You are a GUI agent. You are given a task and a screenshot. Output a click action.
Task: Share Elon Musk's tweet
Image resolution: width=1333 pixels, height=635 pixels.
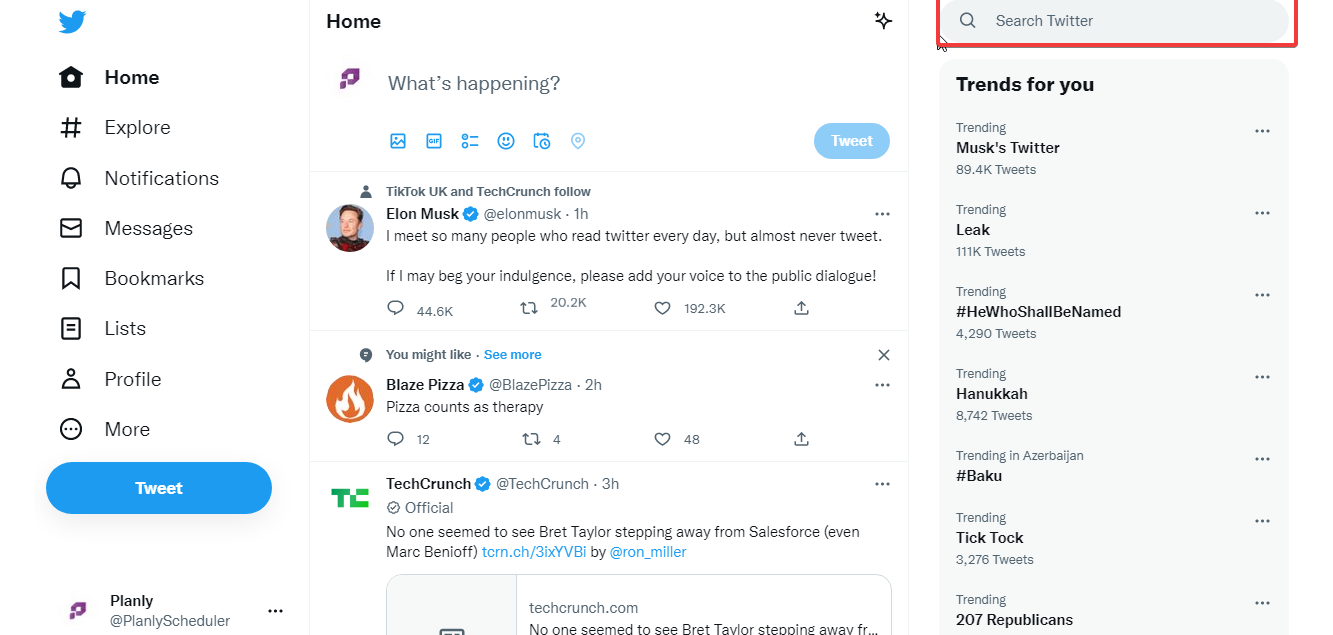(801, 309)
